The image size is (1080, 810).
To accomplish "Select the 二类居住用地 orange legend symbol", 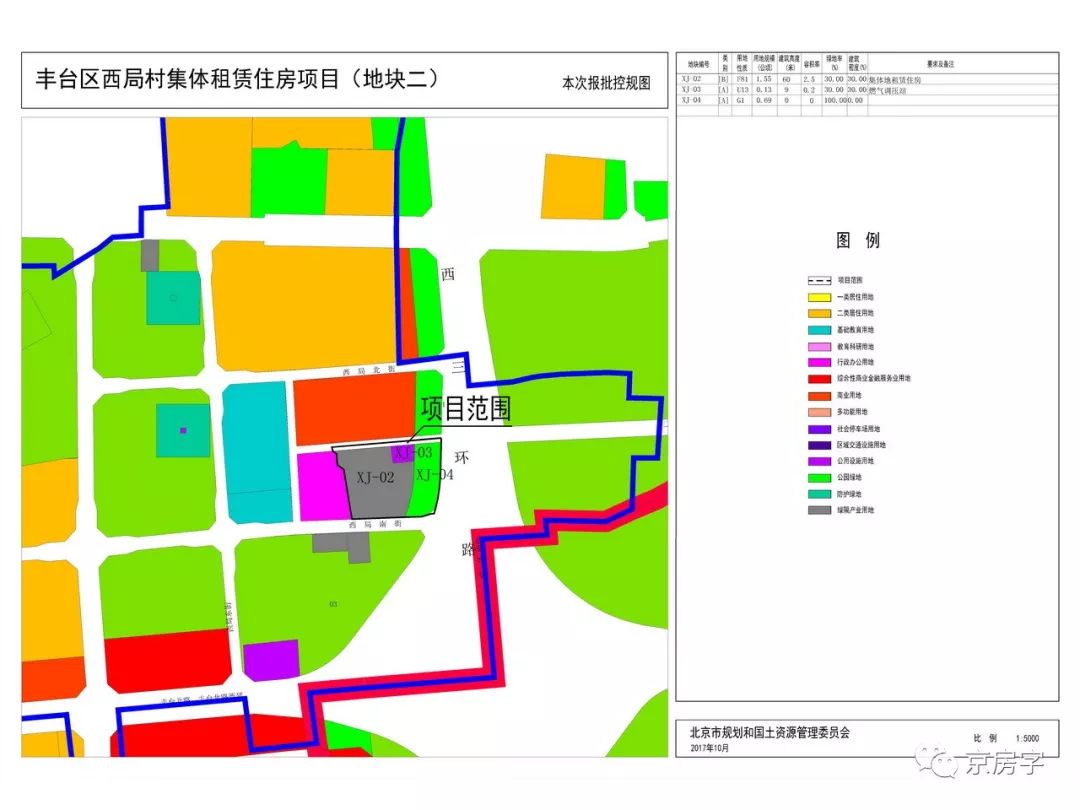I will point(818,312).
